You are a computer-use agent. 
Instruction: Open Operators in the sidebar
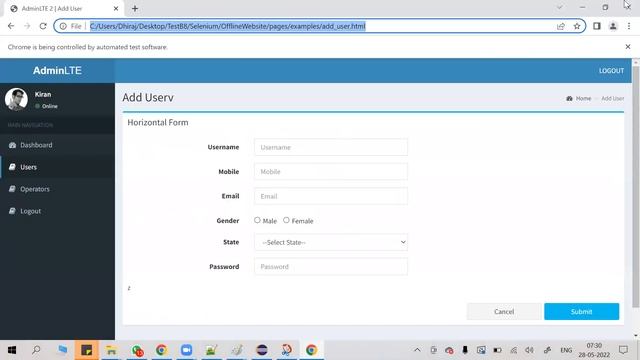[x=57, y=189]
